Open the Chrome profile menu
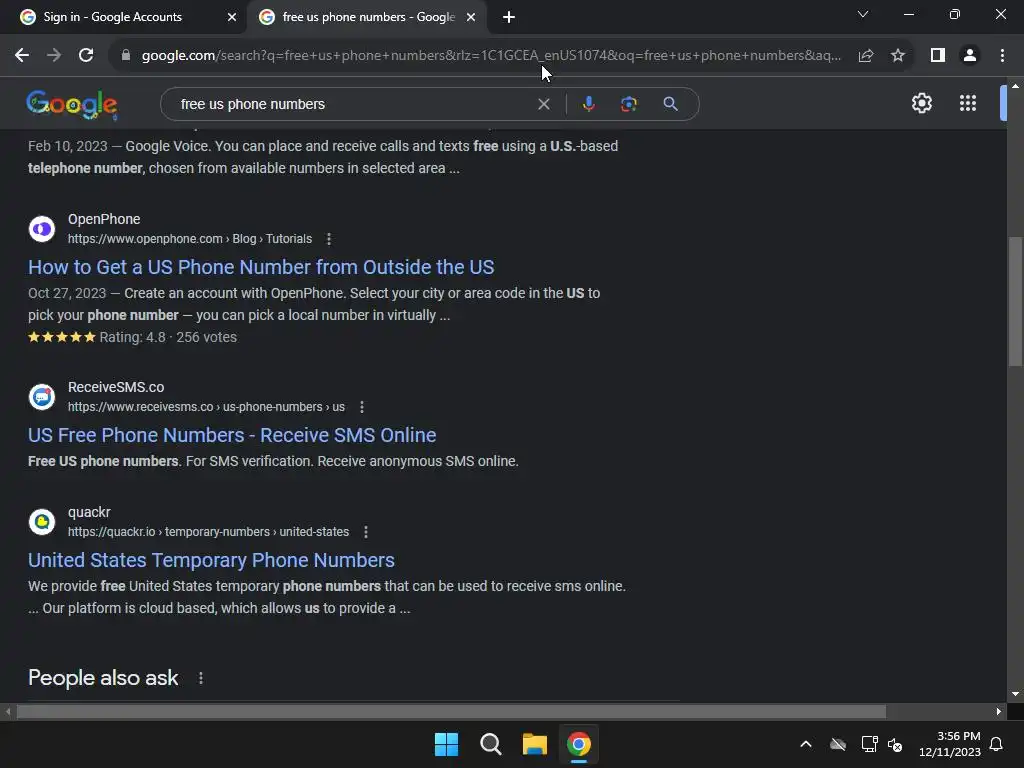 (x=970, y=56)
